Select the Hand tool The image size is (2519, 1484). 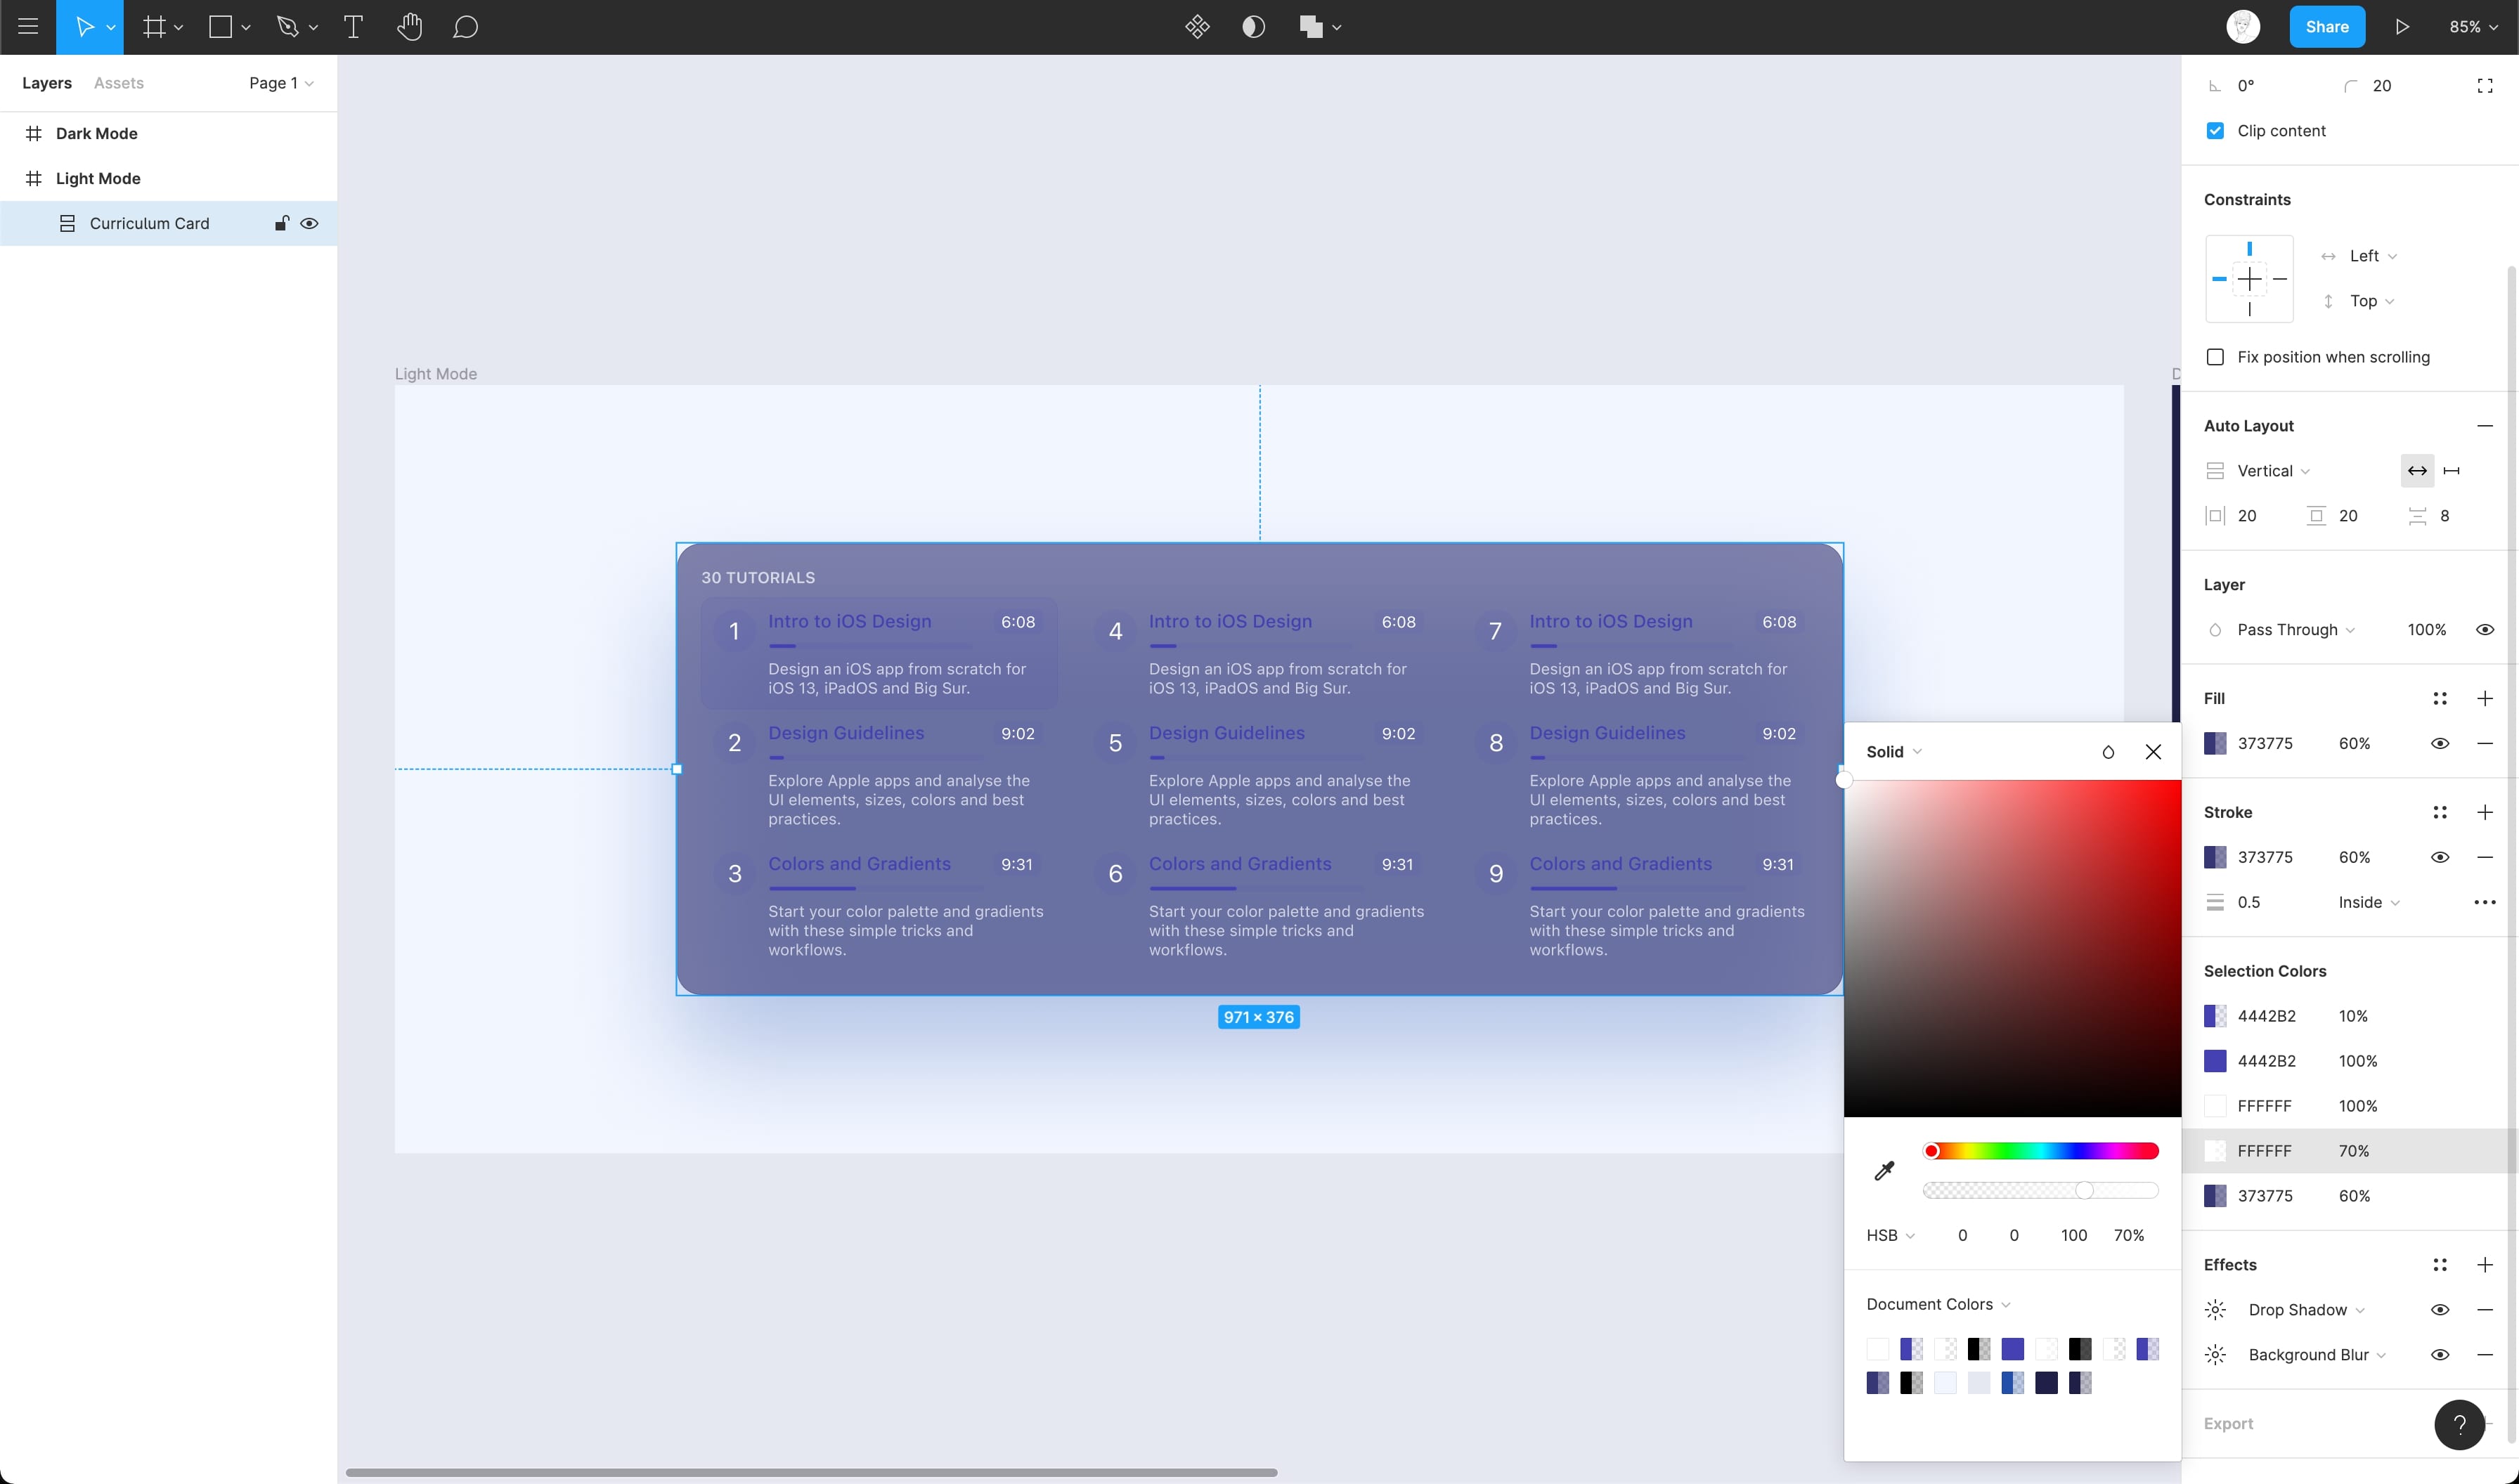point(409,27)
